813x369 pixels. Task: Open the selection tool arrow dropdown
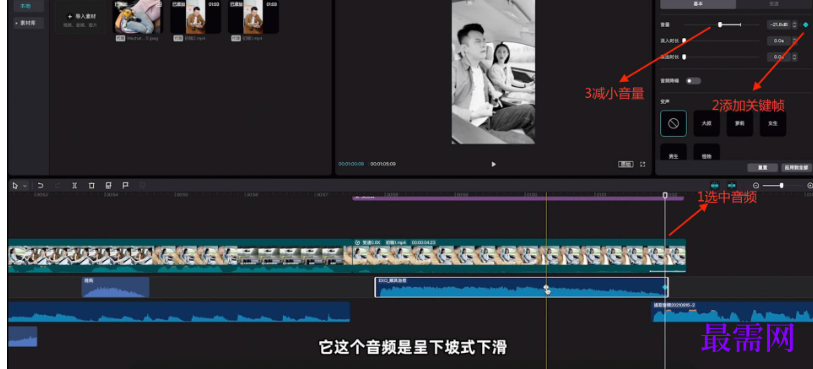point(24,186)
